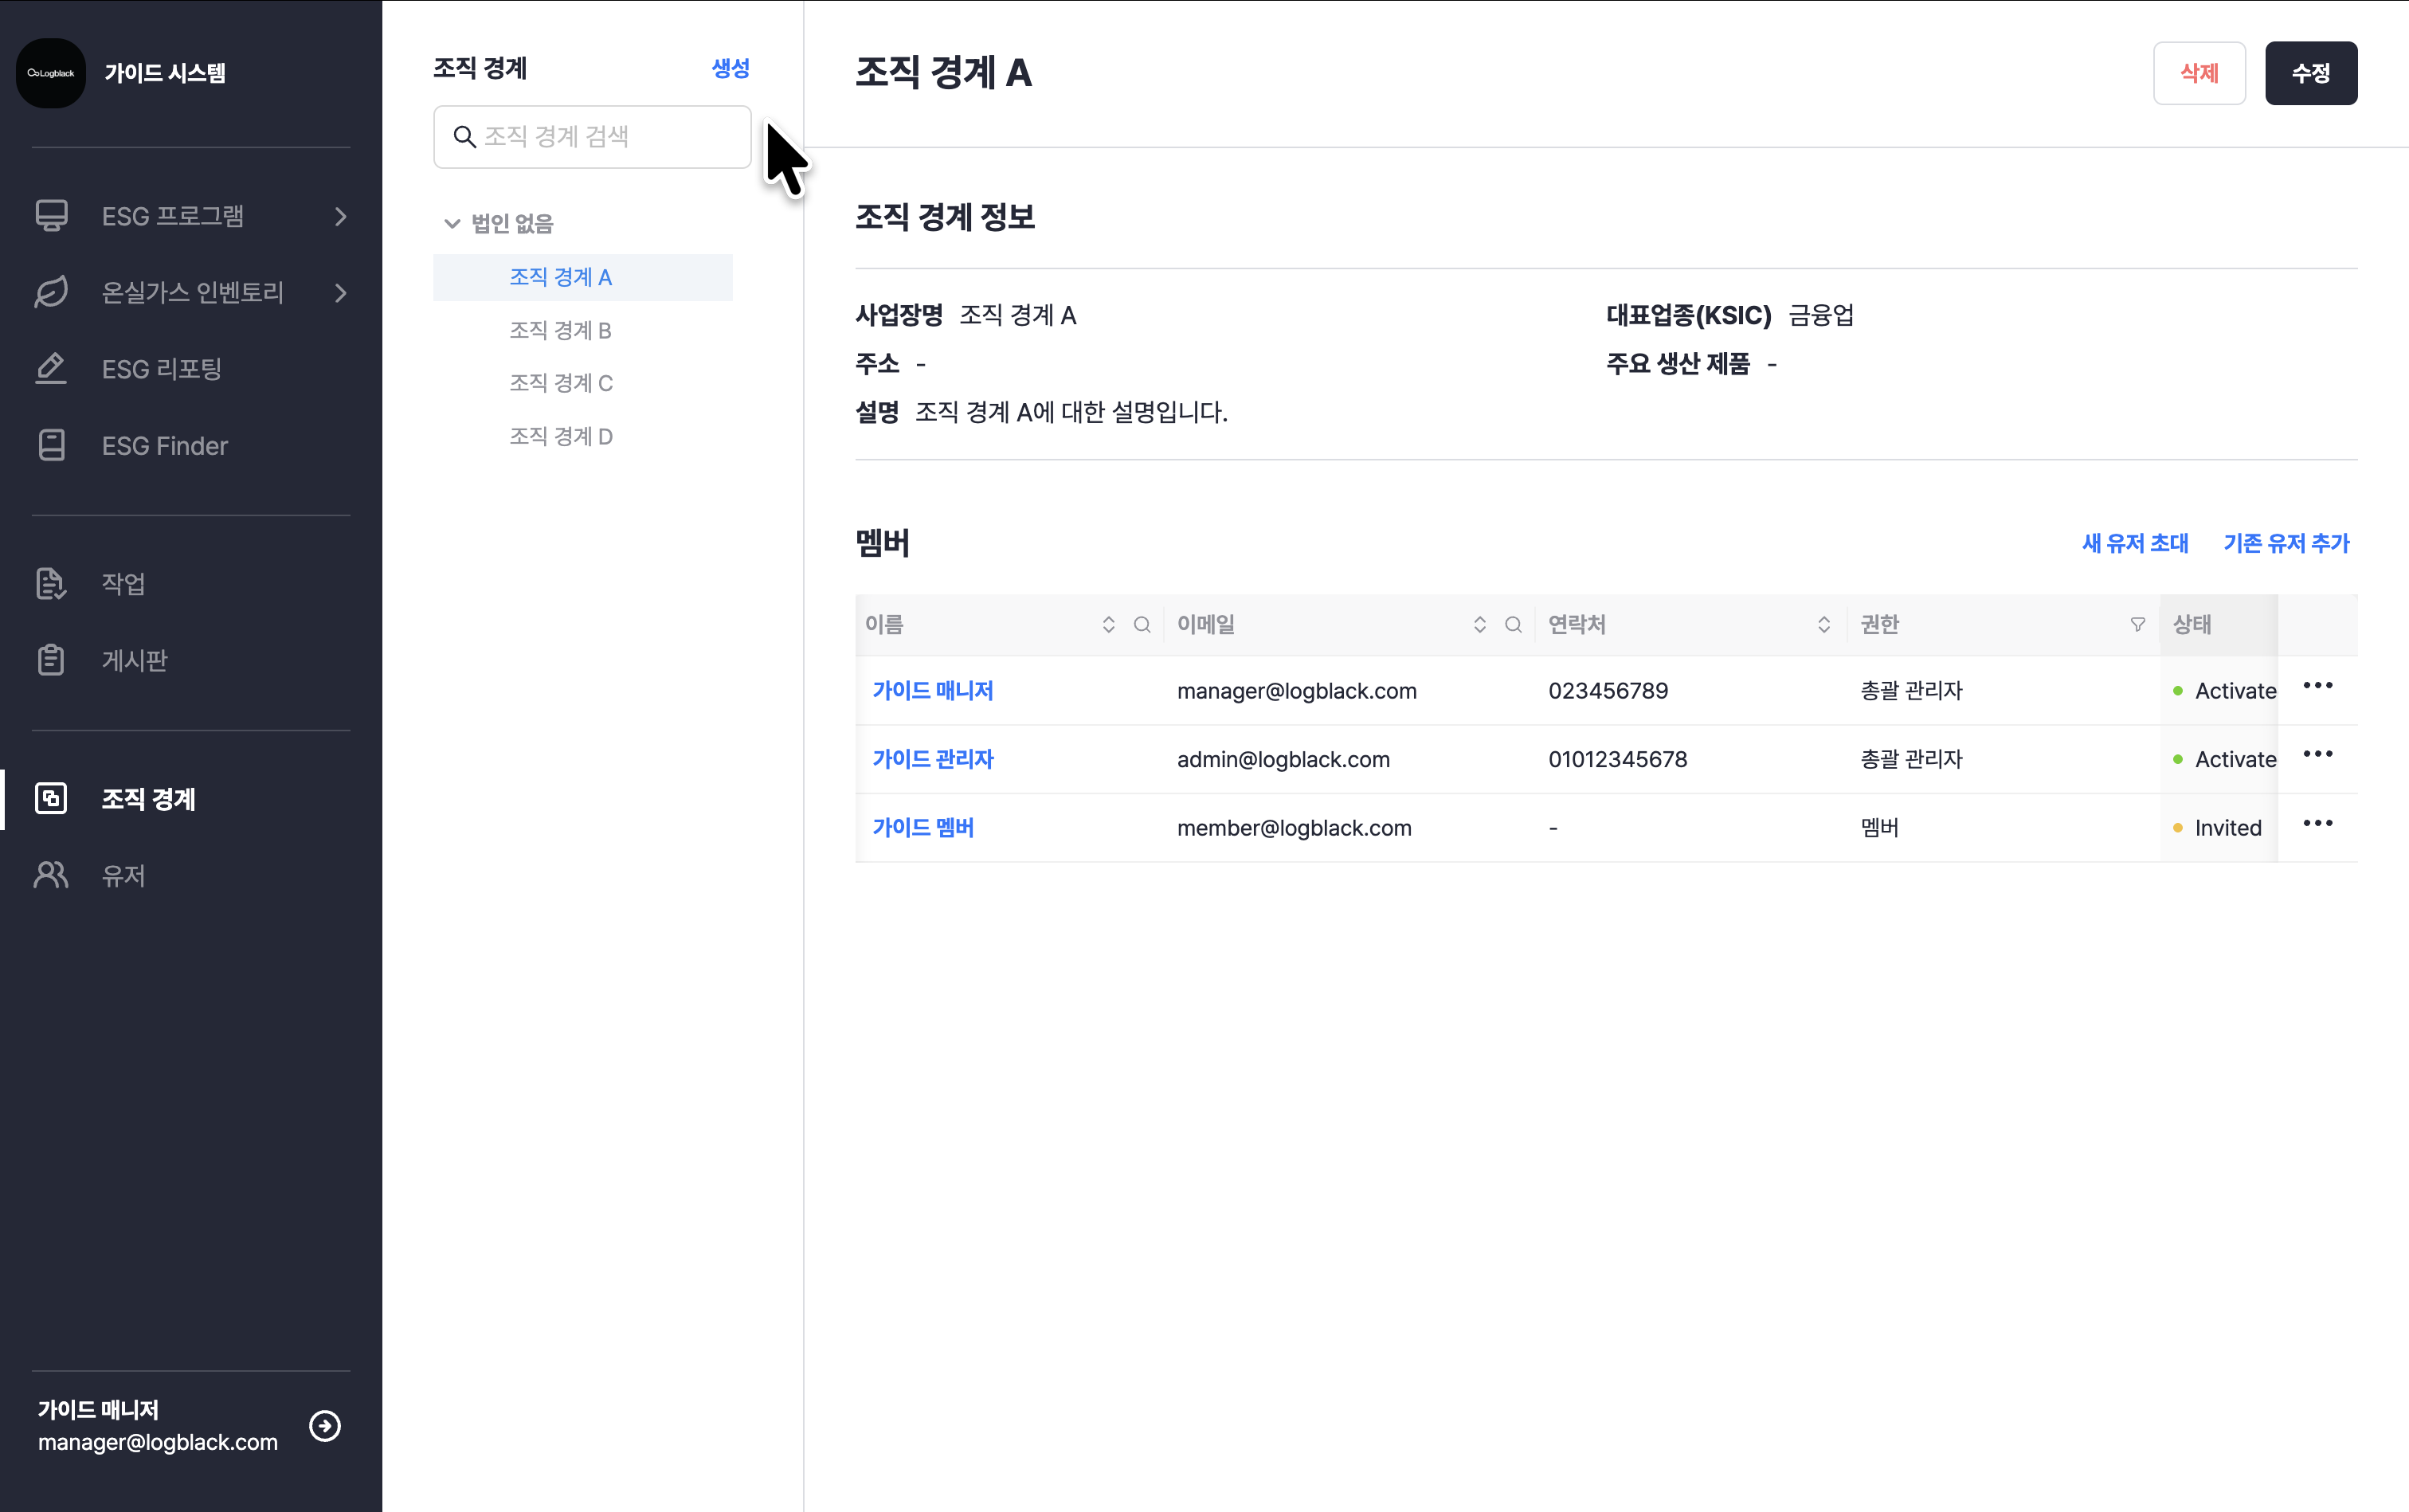Viewport: 2409px width, 1512px height.
Task: Open the three-dot menu for 가이드 관리자
Action: tap(2317, 755)
